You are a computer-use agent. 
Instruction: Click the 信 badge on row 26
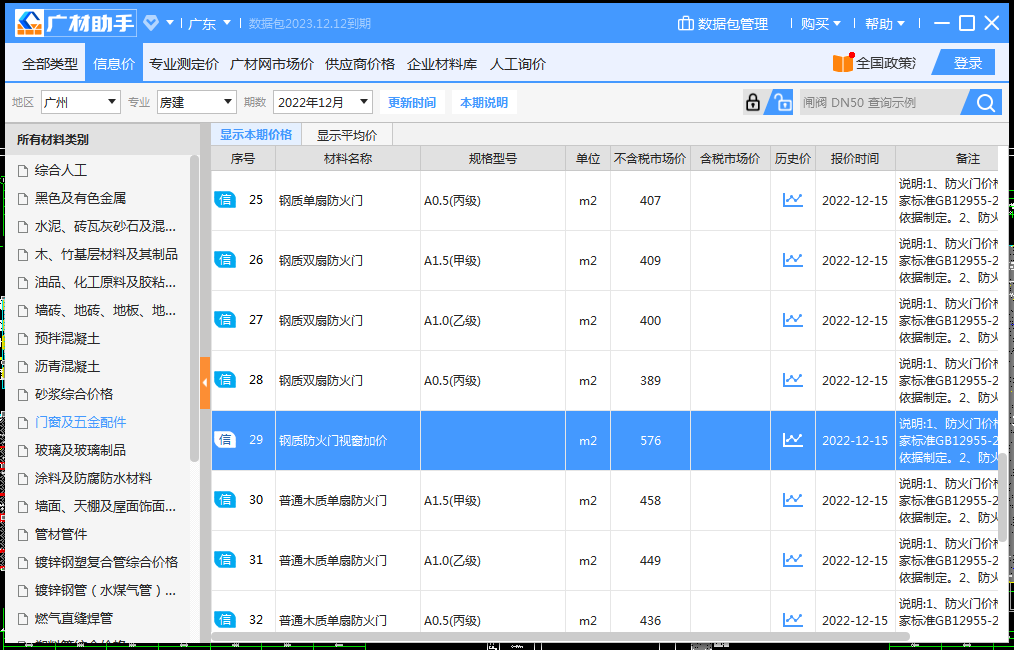225,259
